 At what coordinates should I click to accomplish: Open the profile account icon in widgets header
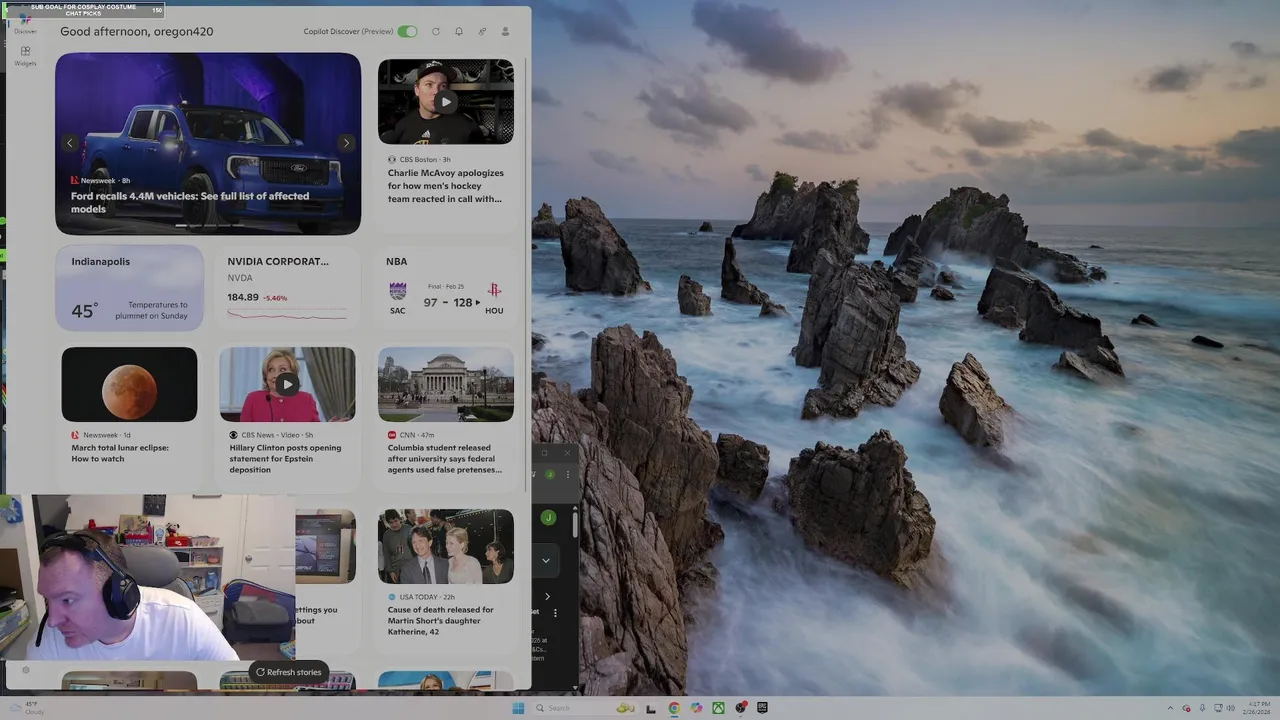(x=505, y=31)
